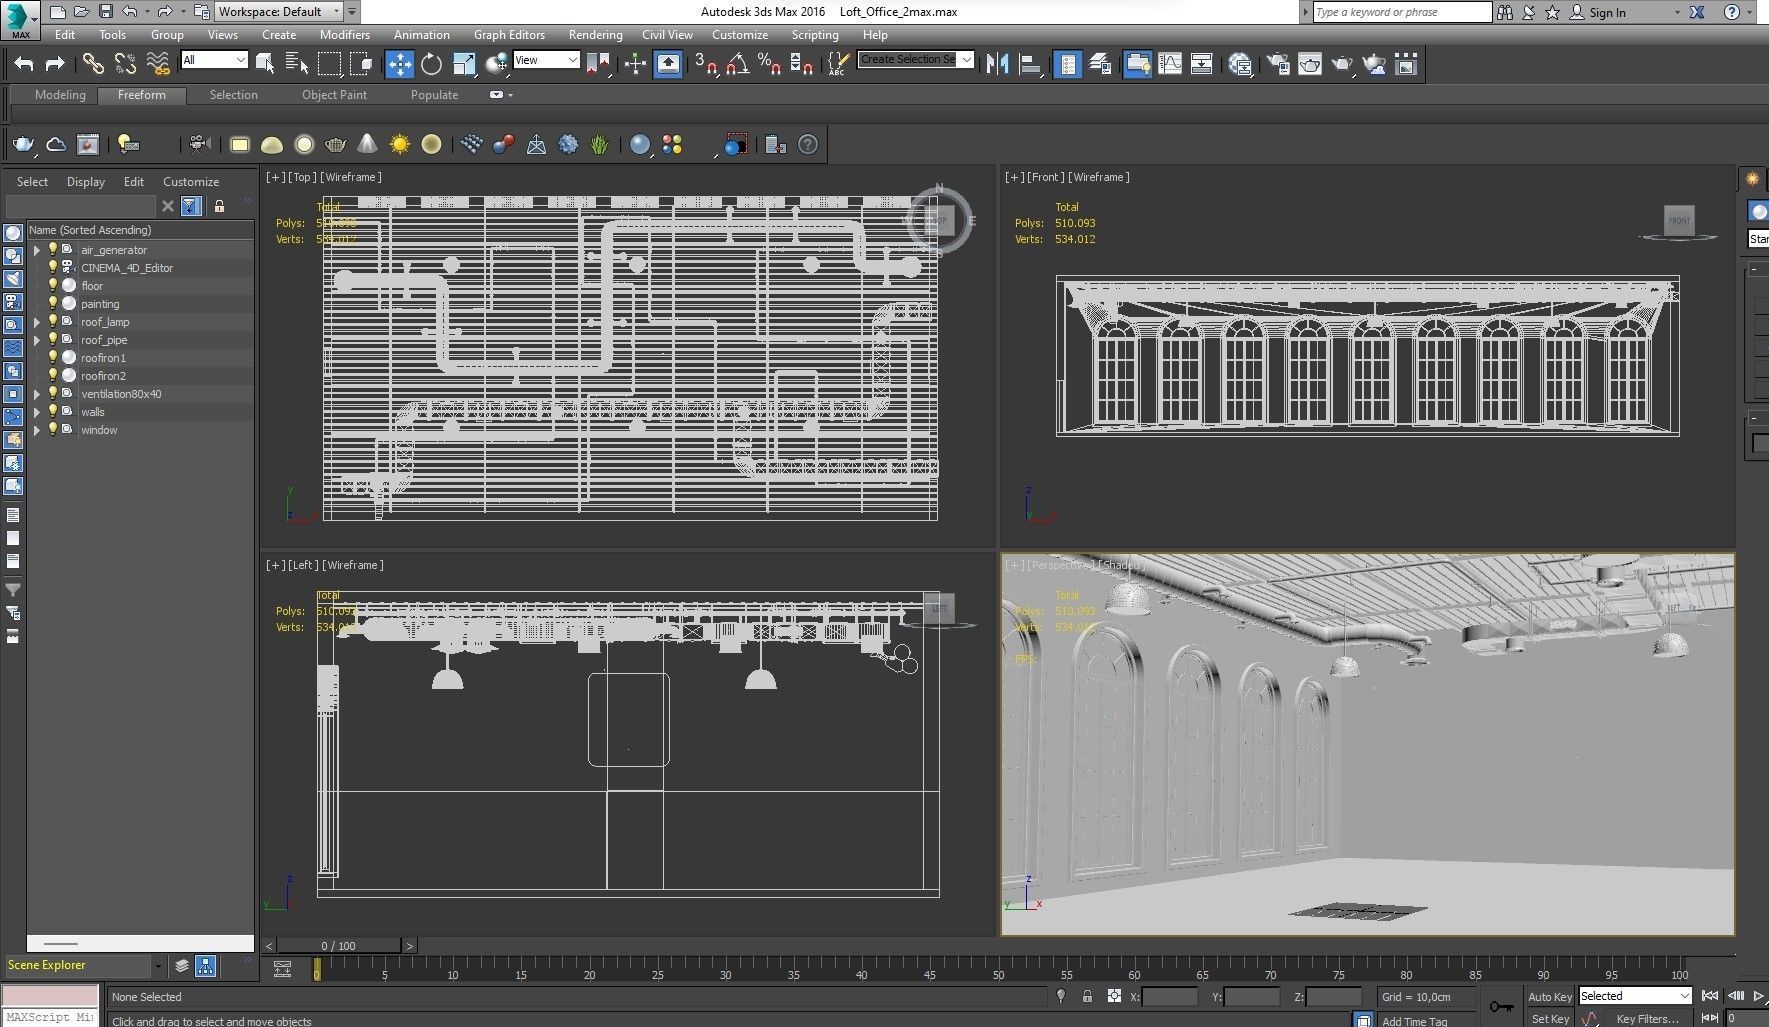Toggle the Window/Crossing selection icon
1769x1027 pixels.
point(361,64)
